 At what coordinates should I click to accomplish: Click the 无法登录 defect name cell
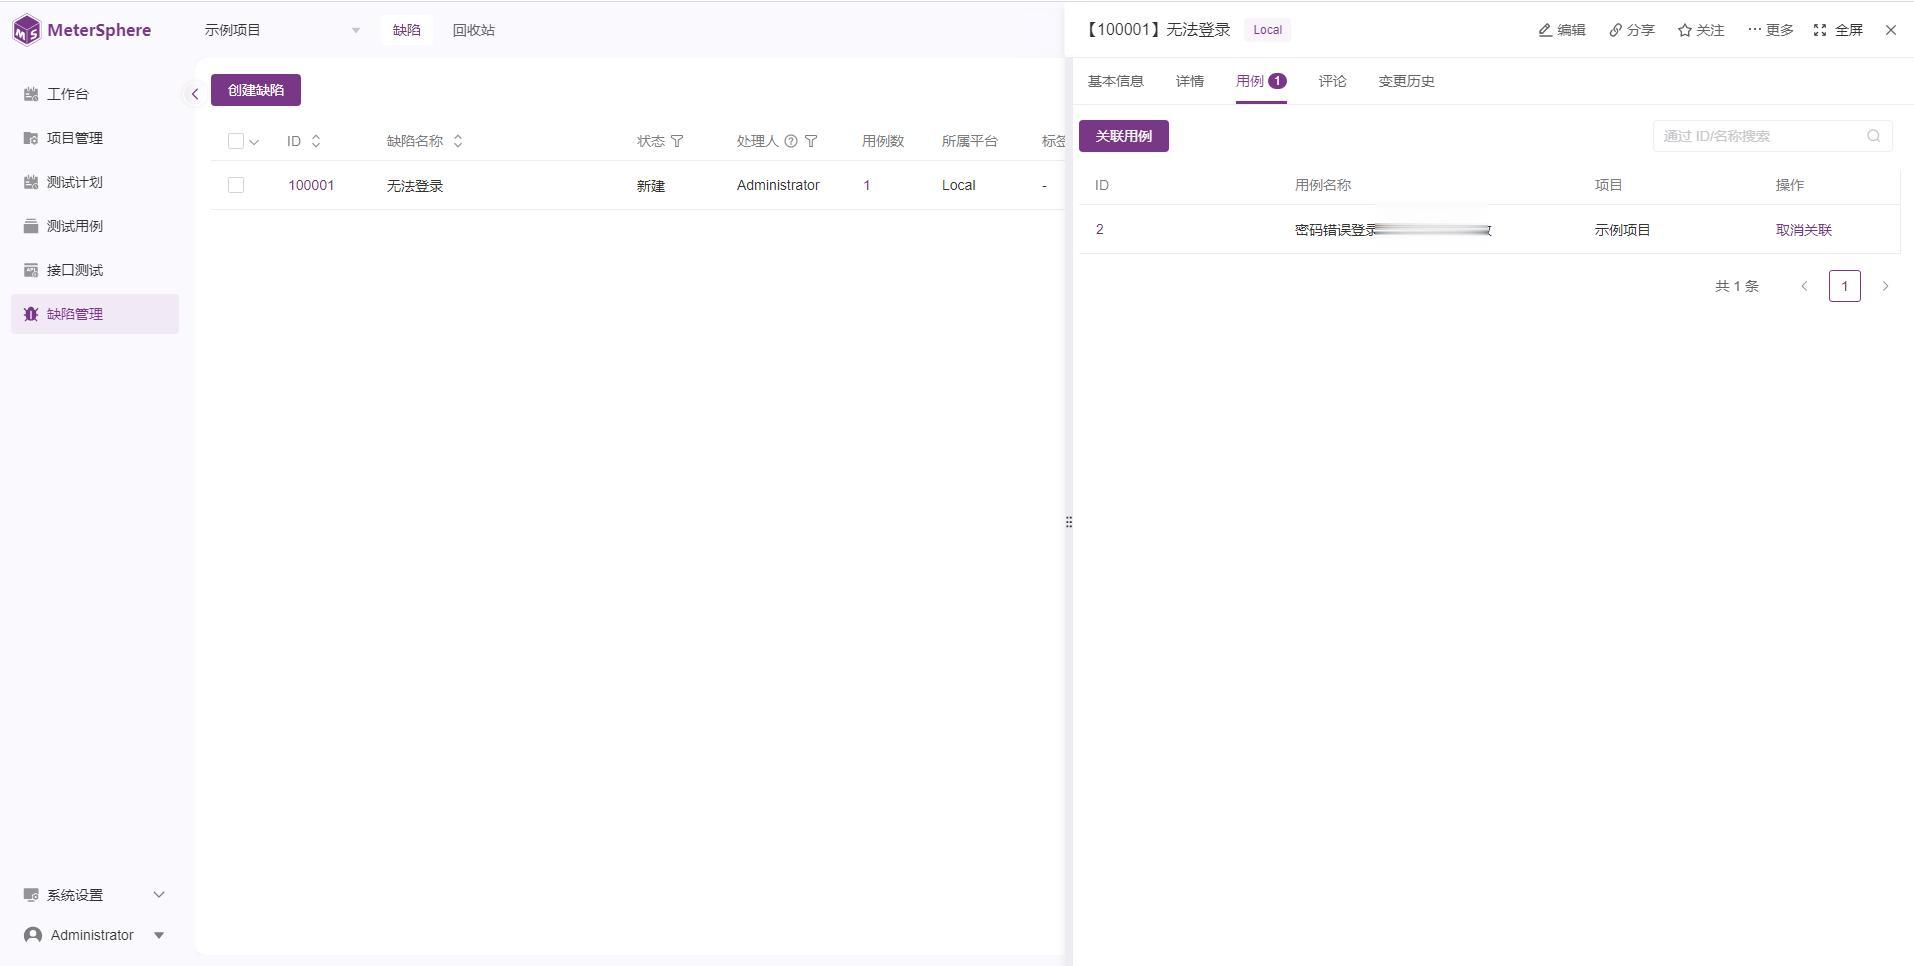(x=415, y=186)
